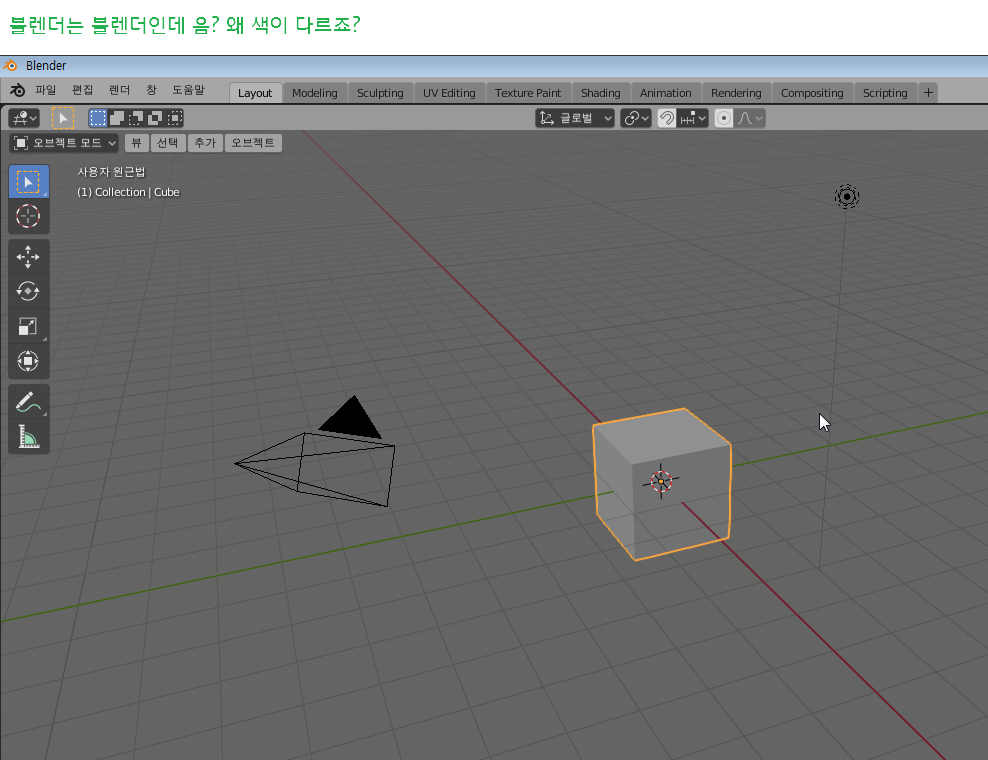Click the 사용자 원근법 view label
The height and width of the screenshot is (760, 988).
point(111,172)
